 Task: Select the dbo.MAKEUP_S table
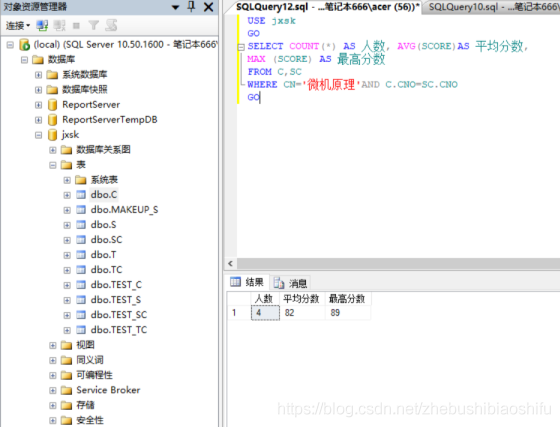[124, 210]
